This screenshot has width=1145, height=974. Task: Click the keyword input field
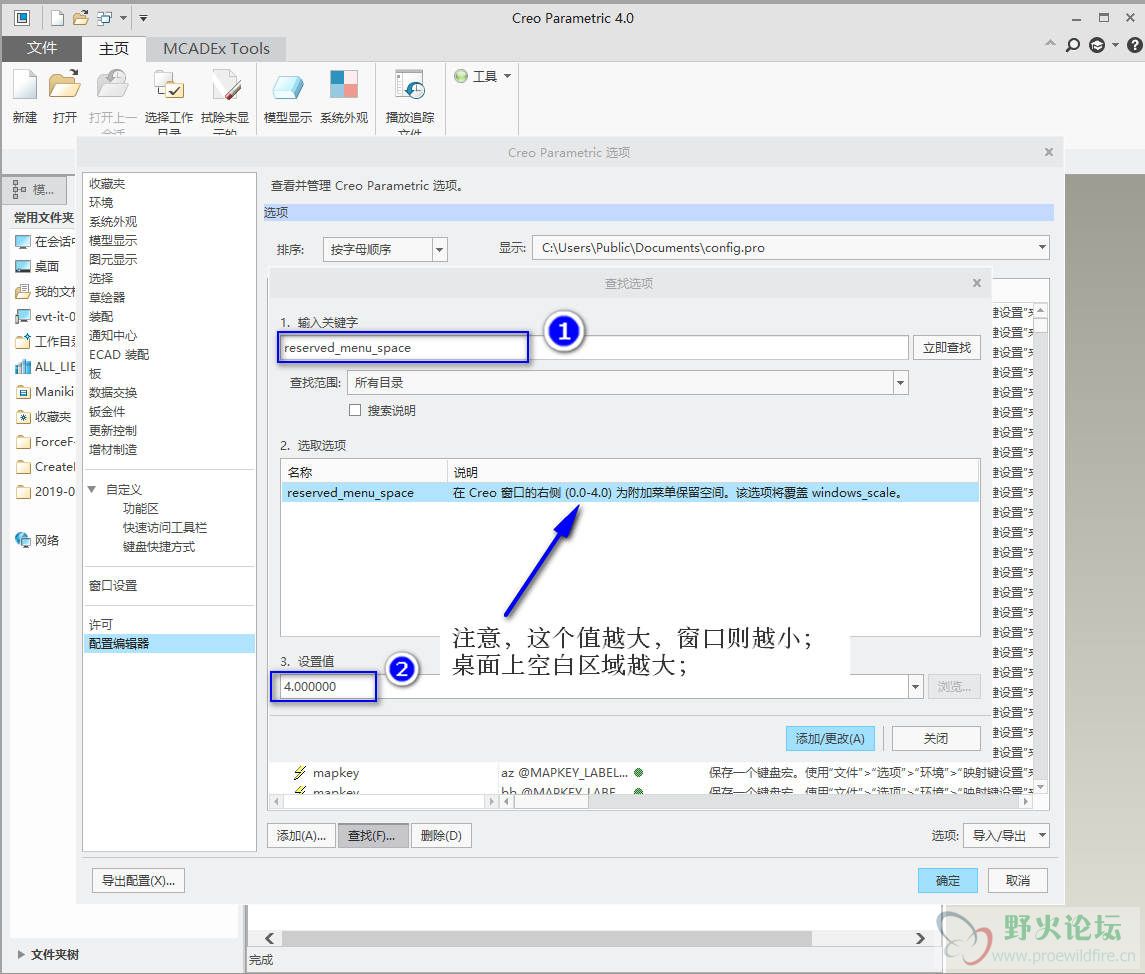593,348
